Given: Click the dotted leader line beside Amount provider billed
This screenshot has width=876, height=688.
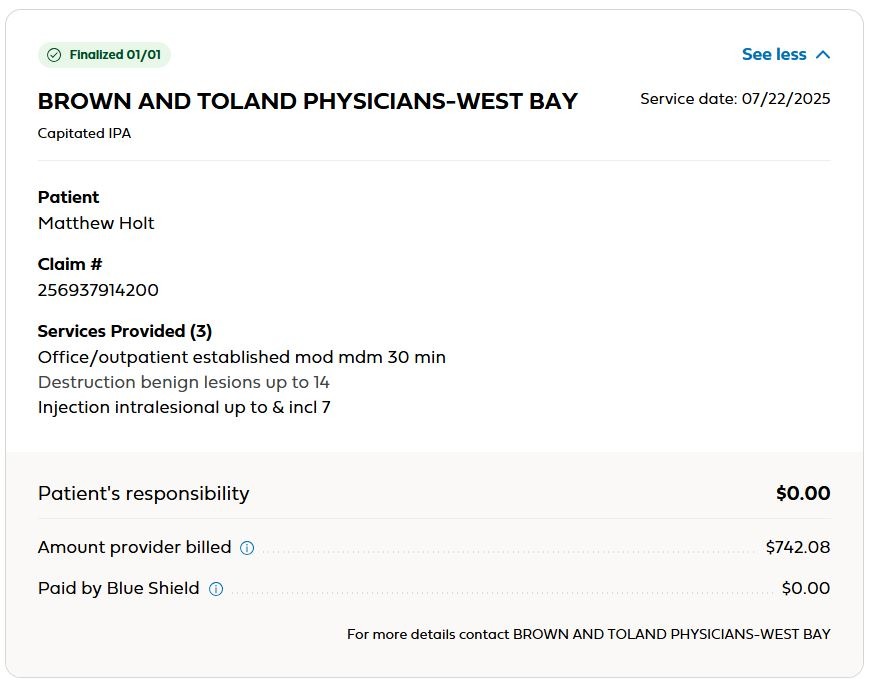Looking at the screenshot, I should point(500,550).
